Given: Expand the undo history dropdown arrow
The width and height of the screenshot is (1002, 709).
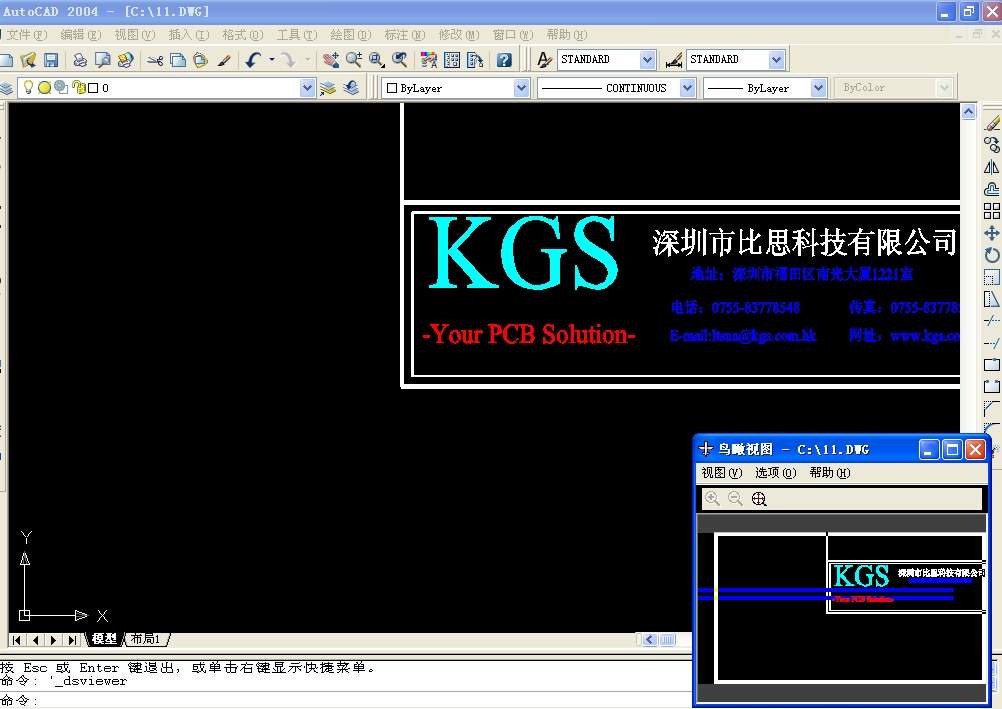Looking at the screenshot, I should [x=272, y=60].
